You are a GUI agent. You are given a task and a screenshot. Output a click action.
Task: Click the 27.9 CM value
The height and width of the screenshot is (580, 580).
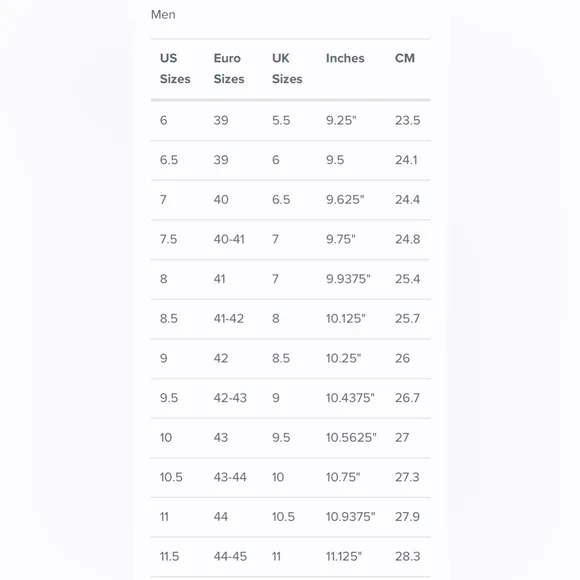[407, 517]
